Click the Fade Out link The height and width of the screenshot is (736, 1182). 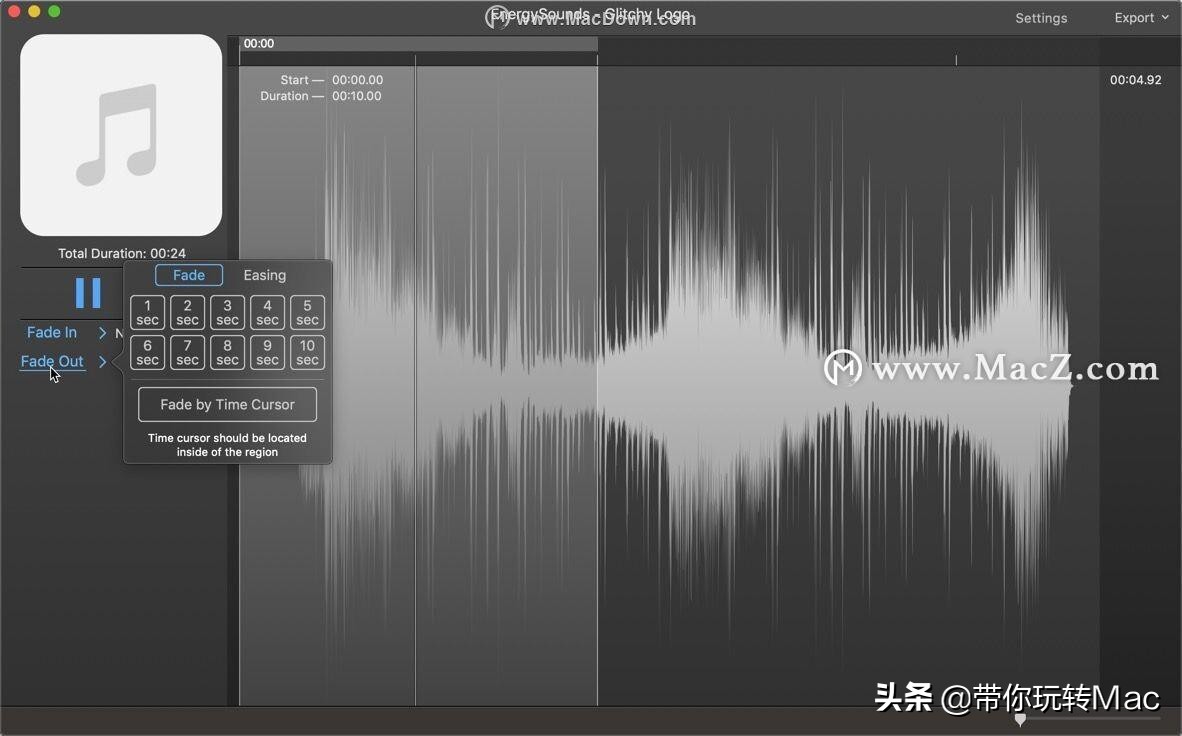[51, 361]
